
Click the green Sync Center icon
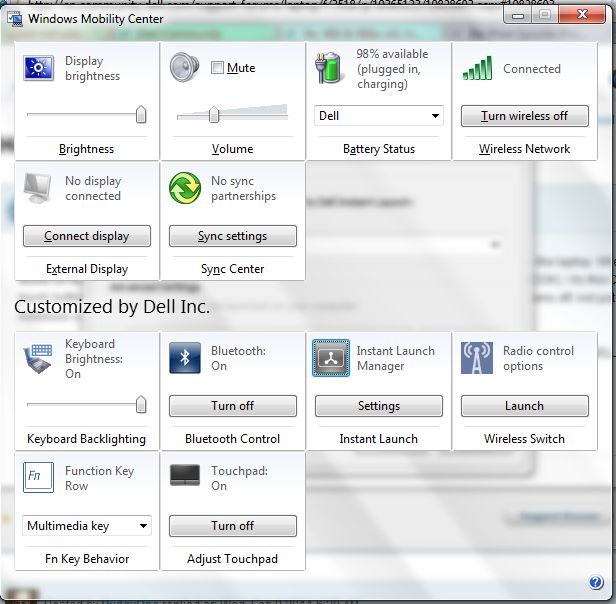pos(184,188)
